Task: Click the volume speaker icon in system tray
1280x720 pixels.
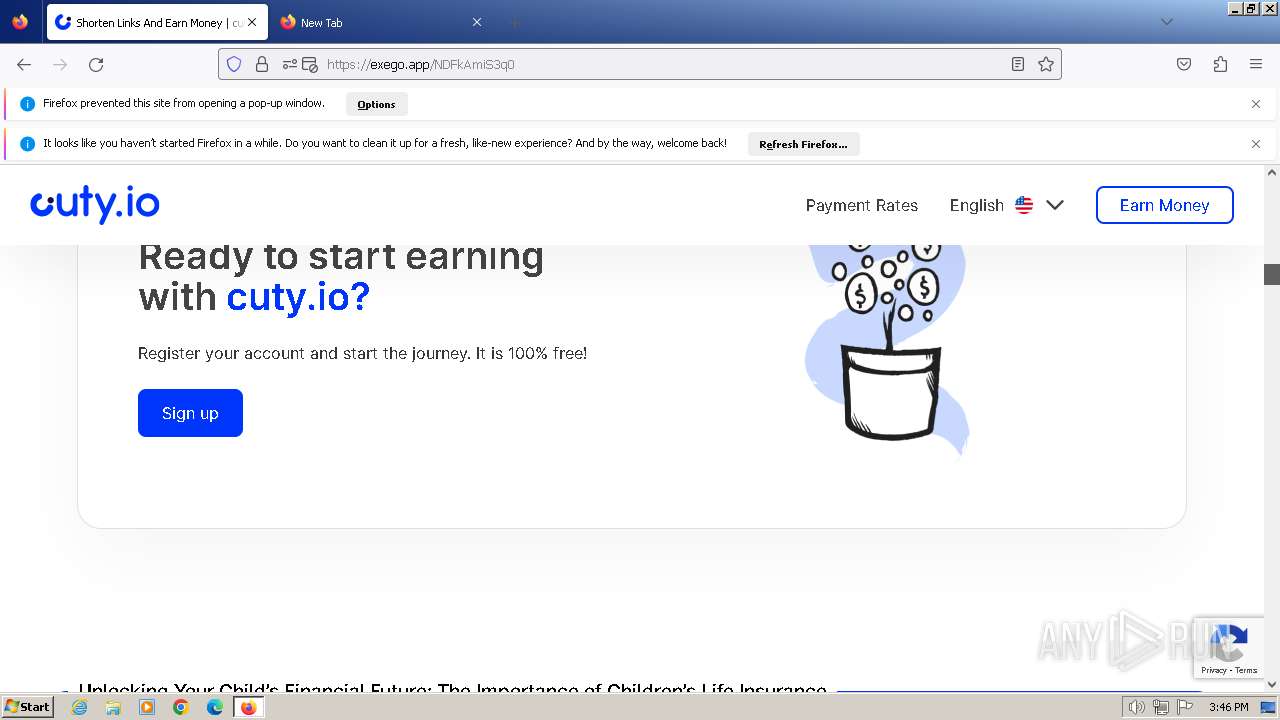Action: [1137, 707]
